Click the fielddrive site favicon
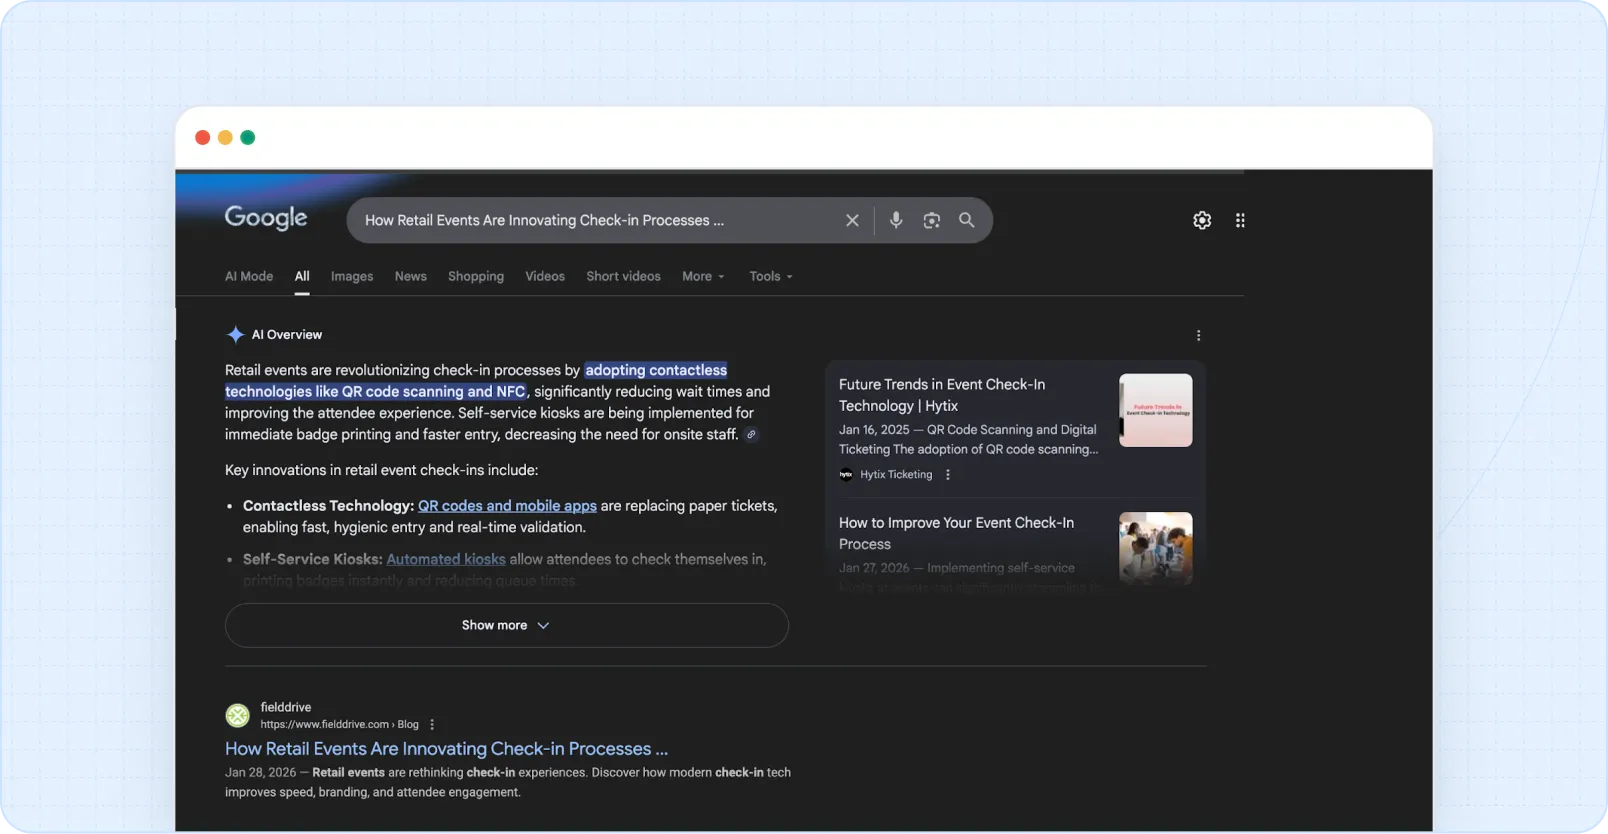Viewport: 1608px width, 834px height. tap(237, 715)
